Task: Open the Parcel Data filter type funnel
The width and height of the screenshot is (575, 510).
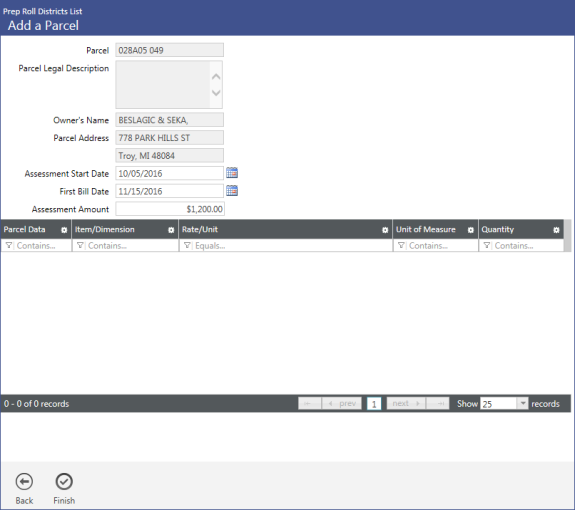Action: pyautogui.click(x=9, y=245)
